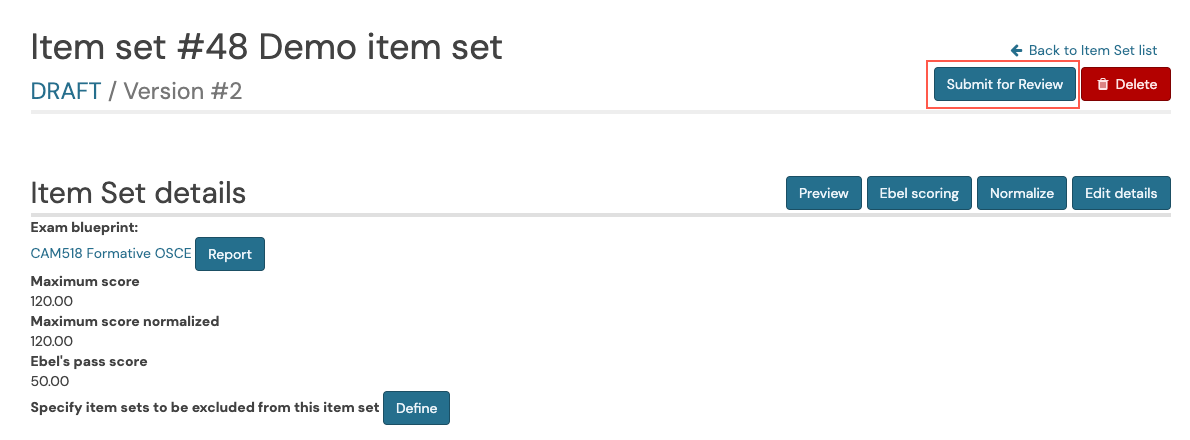Click the trash can icon on Delete
Viewport: 1190px width, 440px height.
tap(1103, 84)
